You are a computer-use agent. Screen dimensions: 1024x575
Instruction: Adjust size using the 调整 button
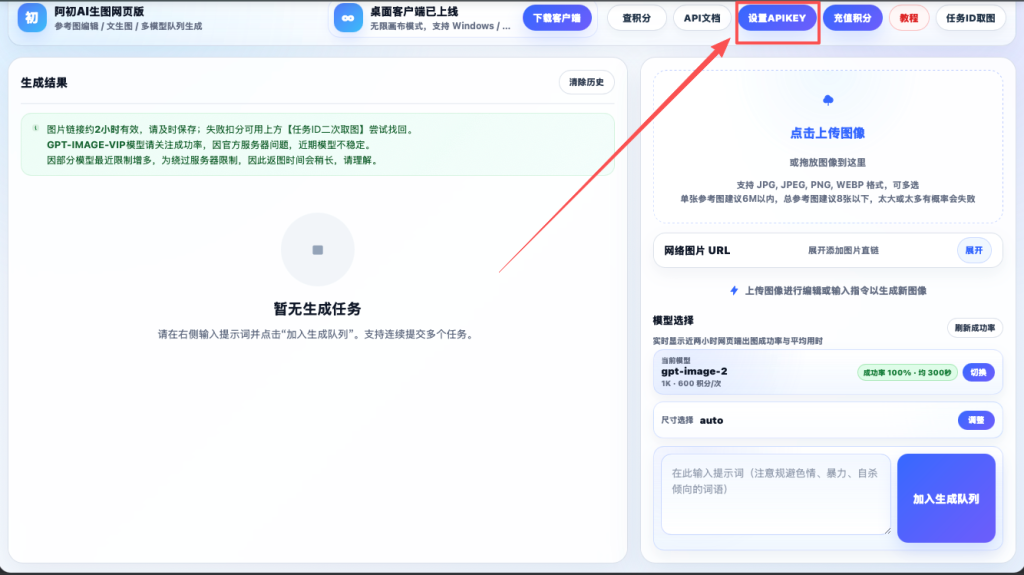(976, 420)
